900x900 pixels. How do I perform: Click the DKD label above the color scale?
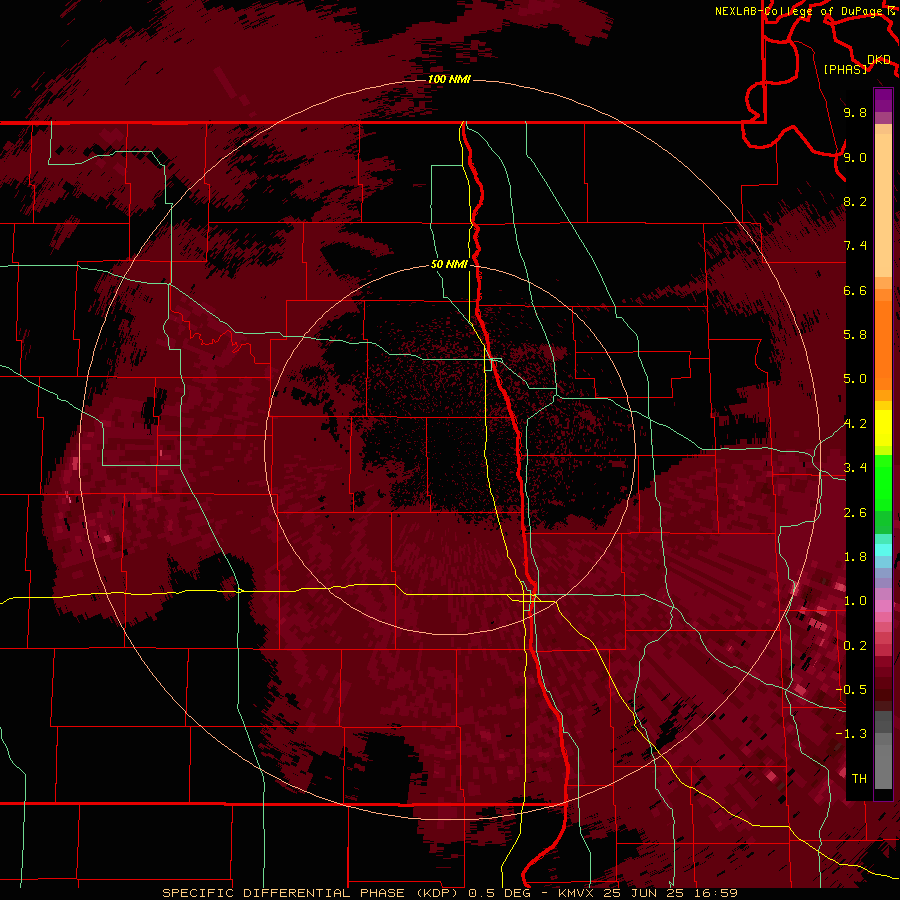click(x=879, y=60)
